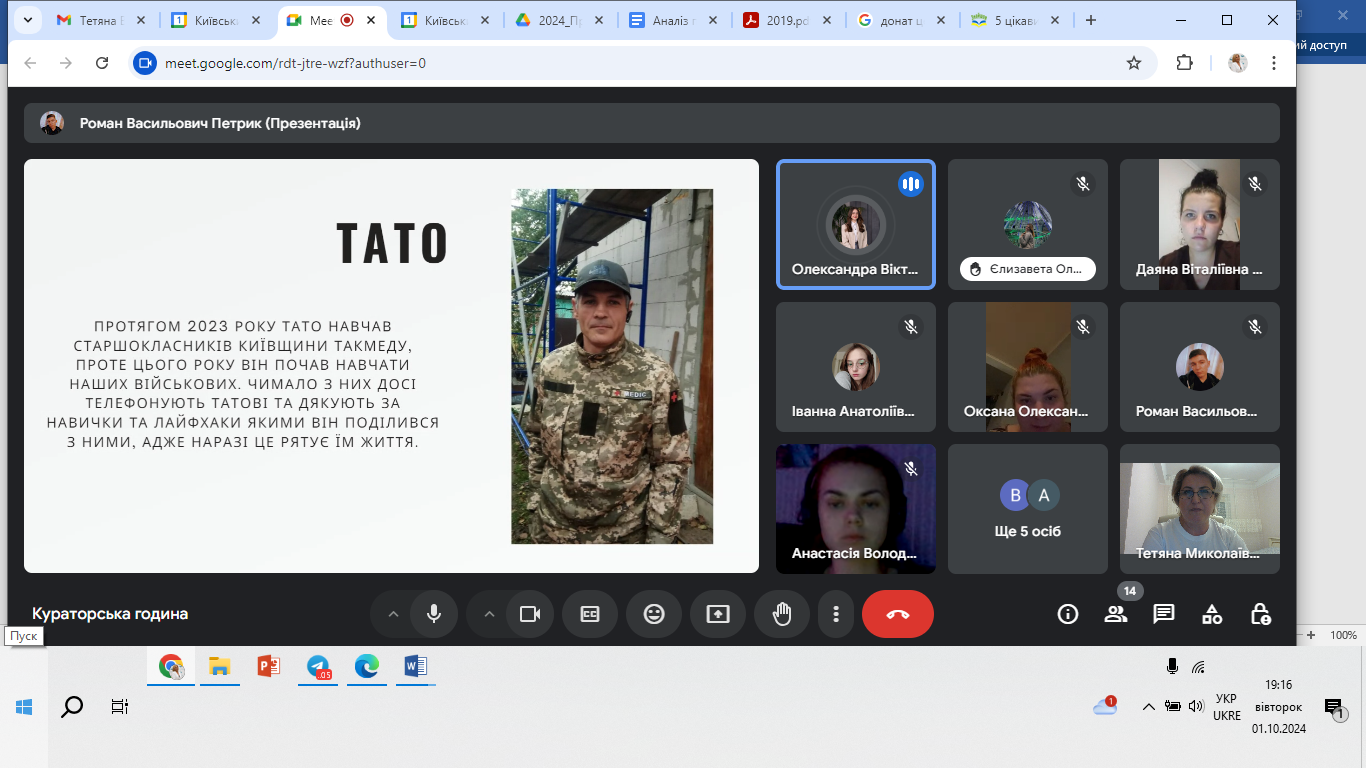Open the meeting details info icon
This screenshot has width=1366, height=768.
click(1068, 614)
